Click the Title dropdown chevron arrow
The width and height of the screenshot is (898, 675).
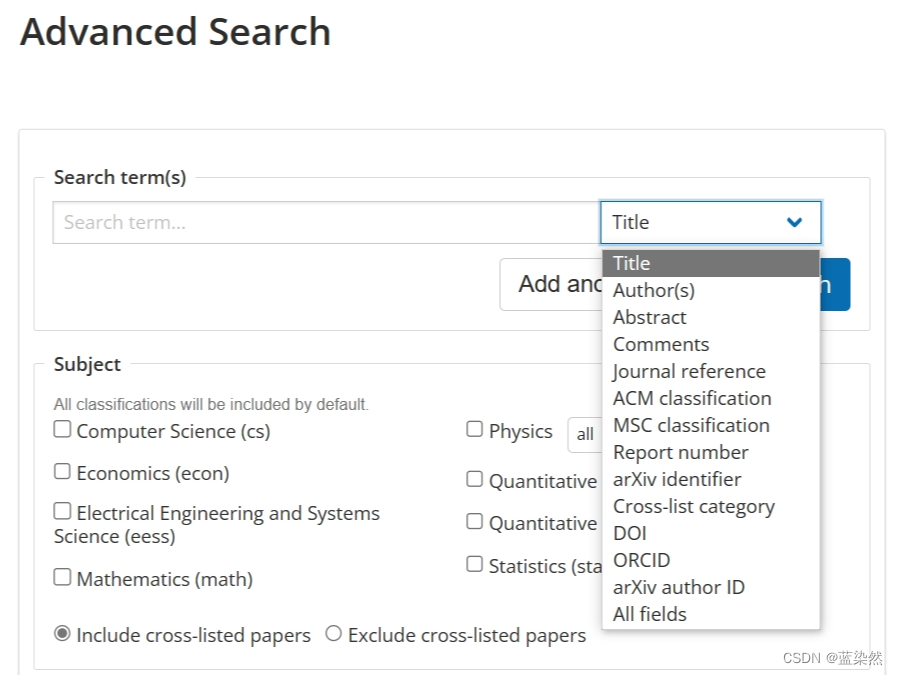pos(795,223)
